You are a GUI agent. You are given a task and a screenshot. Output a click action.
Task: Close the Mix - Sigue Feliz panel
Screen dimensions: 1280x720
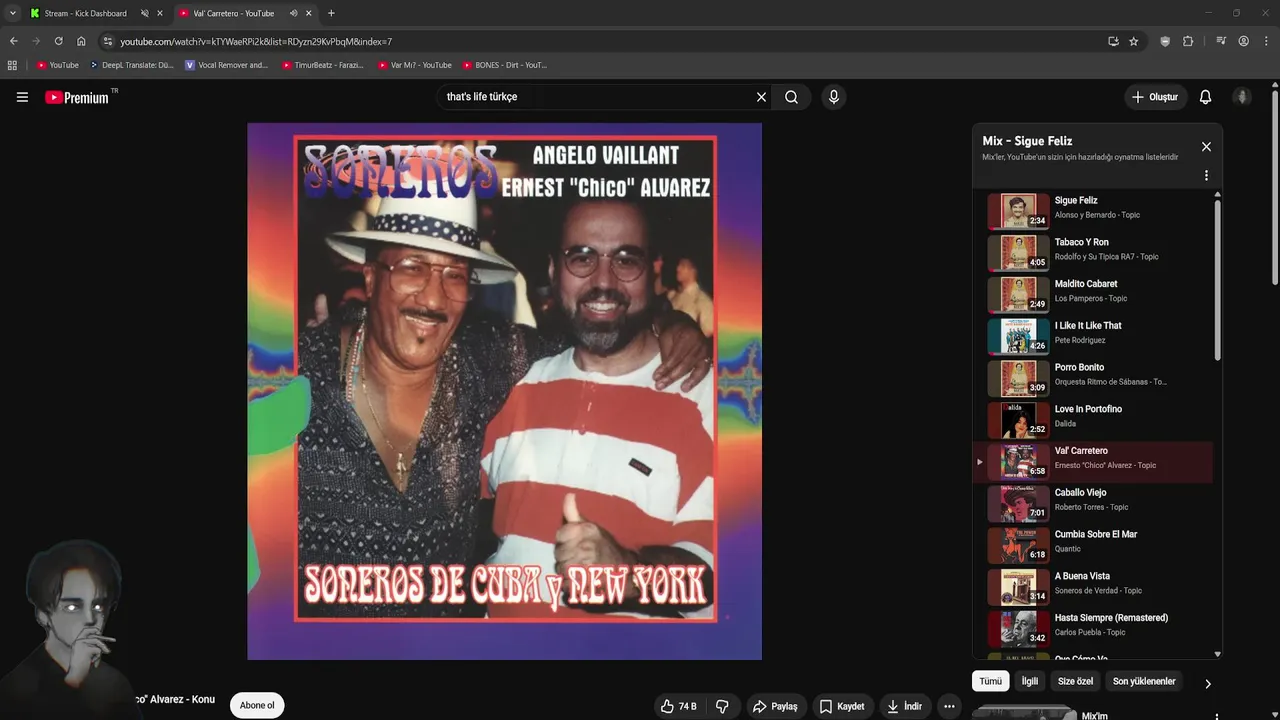pyautogui.click(x=1206, y=147)
